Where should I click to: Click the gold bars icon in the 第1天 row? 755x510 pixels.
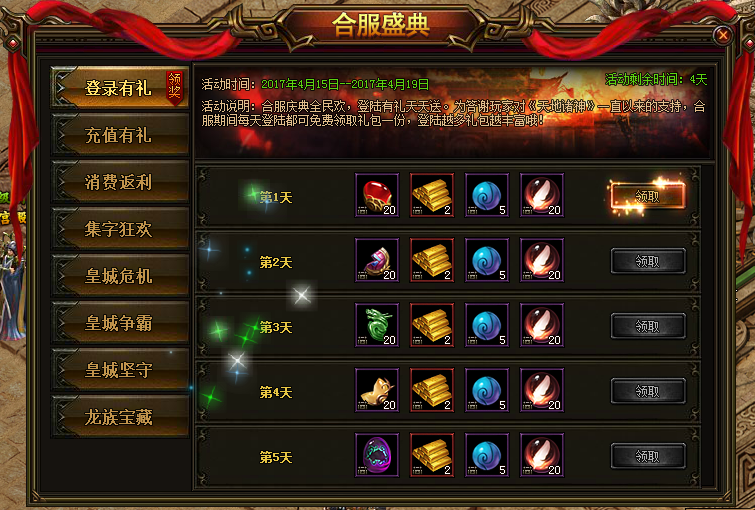[x=432, y=195]
